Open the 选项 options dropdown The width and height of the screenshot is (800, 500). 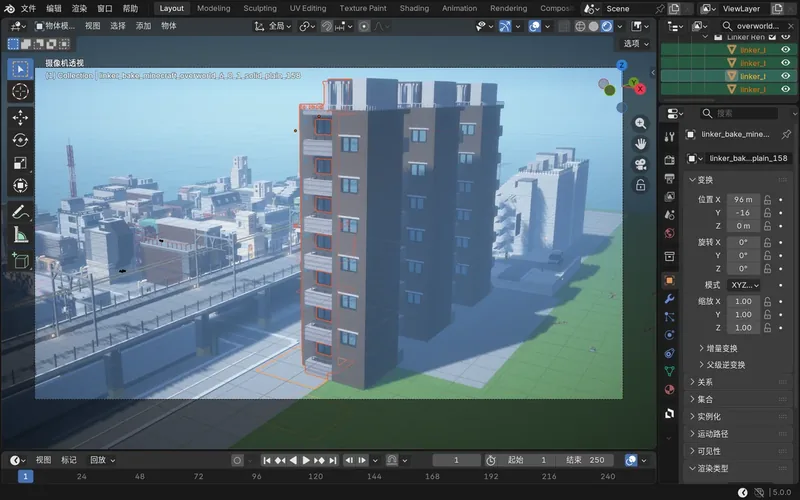(x=636, y=44)
